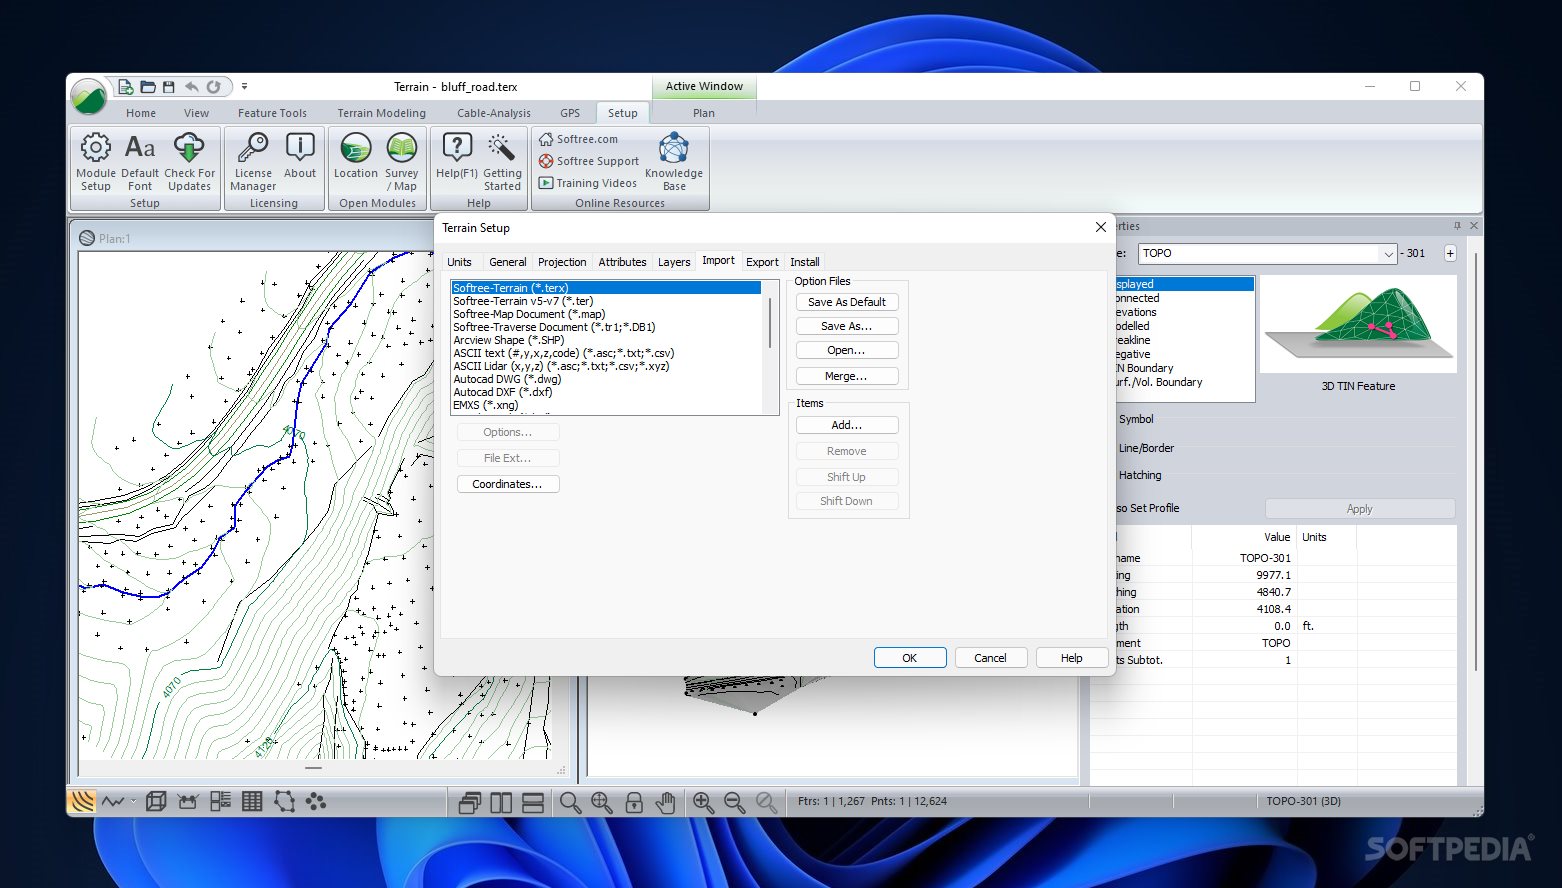1562x888 pixels.
Task: Switch to the Home ribbon tab
Action: (141, 113)
